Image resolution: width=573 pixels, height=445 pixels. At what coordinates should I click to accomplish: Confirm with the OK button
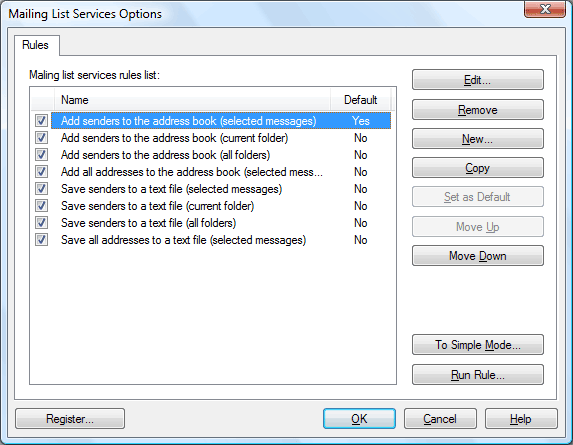point(359,419)
